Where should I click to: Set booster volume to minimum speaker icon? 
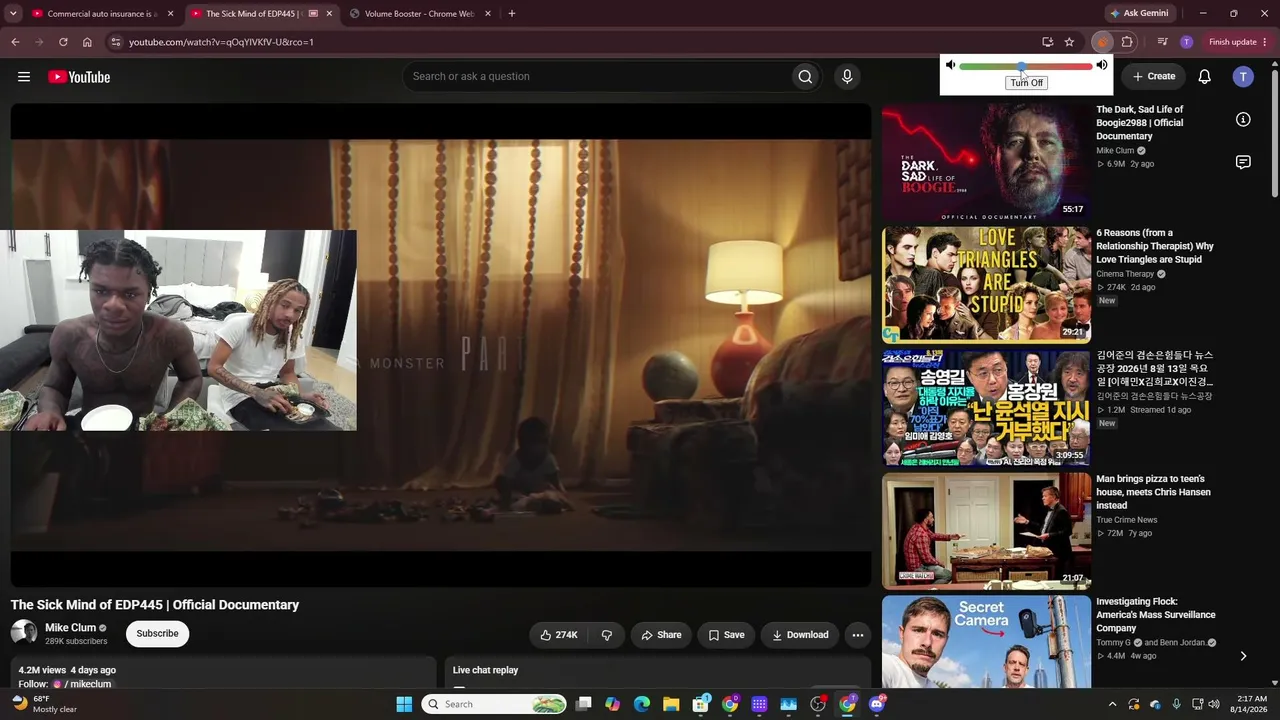[950, 66]
